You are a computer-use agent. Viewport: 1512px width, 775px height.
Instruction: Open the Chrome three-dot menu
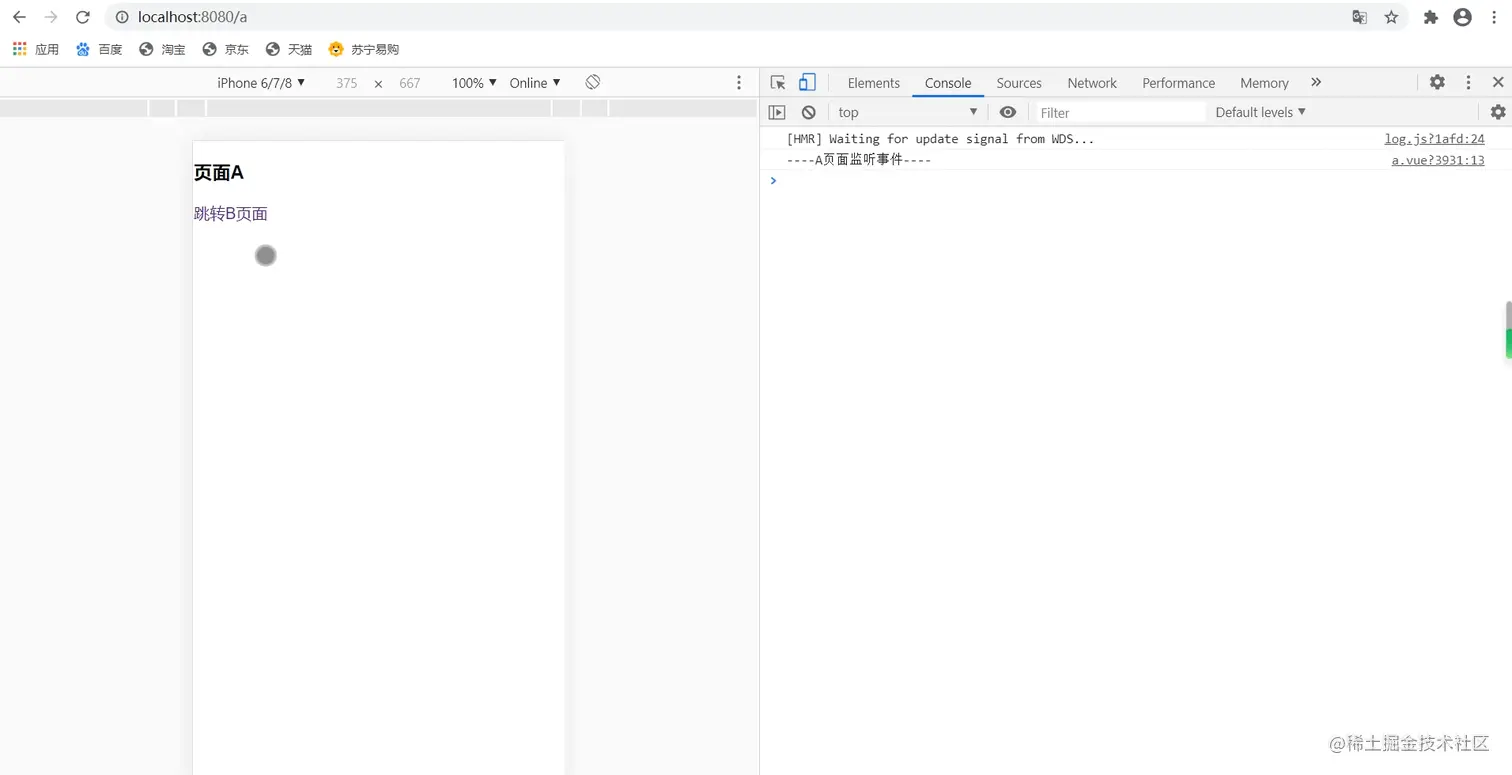pyautogui.click(x=1494, y=17)
